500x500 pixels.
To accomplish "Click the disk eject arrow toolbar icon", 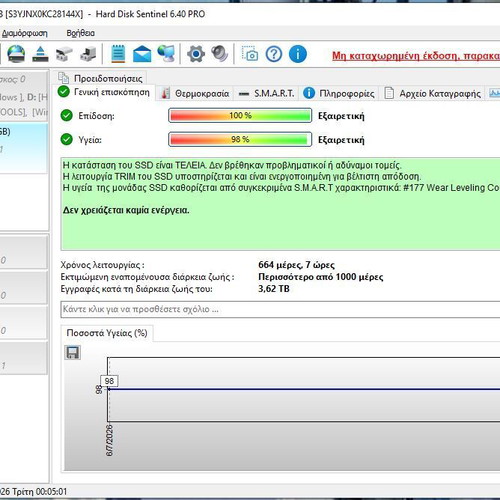I will click(40, 54).
